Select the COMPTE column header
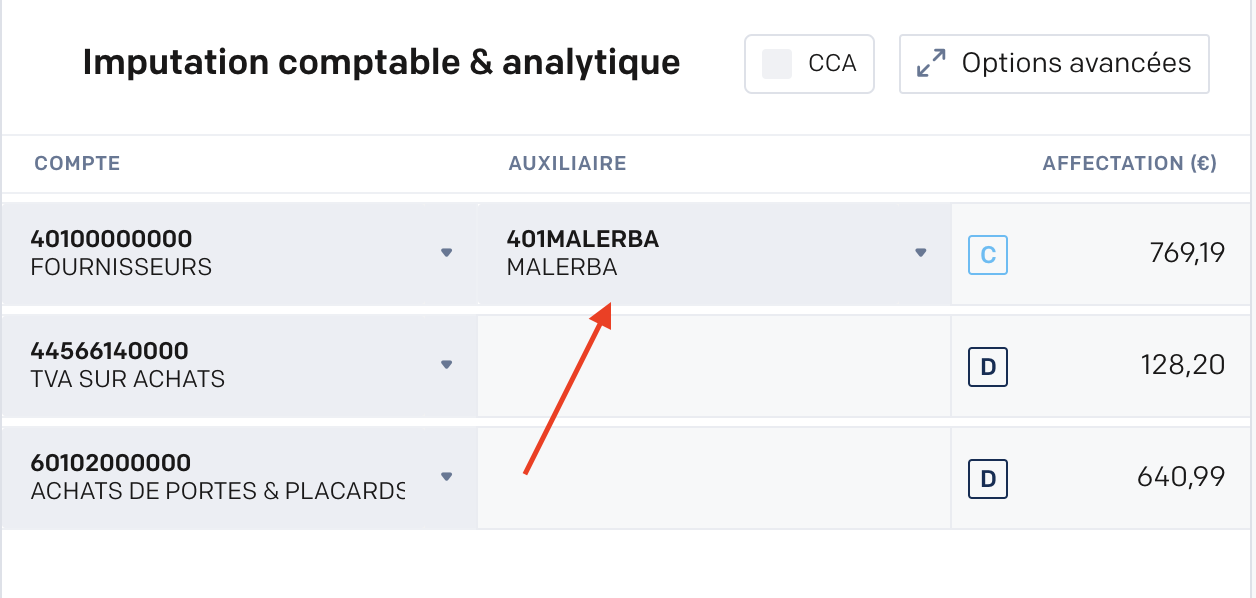1256x598 pixels. [77, 164]
